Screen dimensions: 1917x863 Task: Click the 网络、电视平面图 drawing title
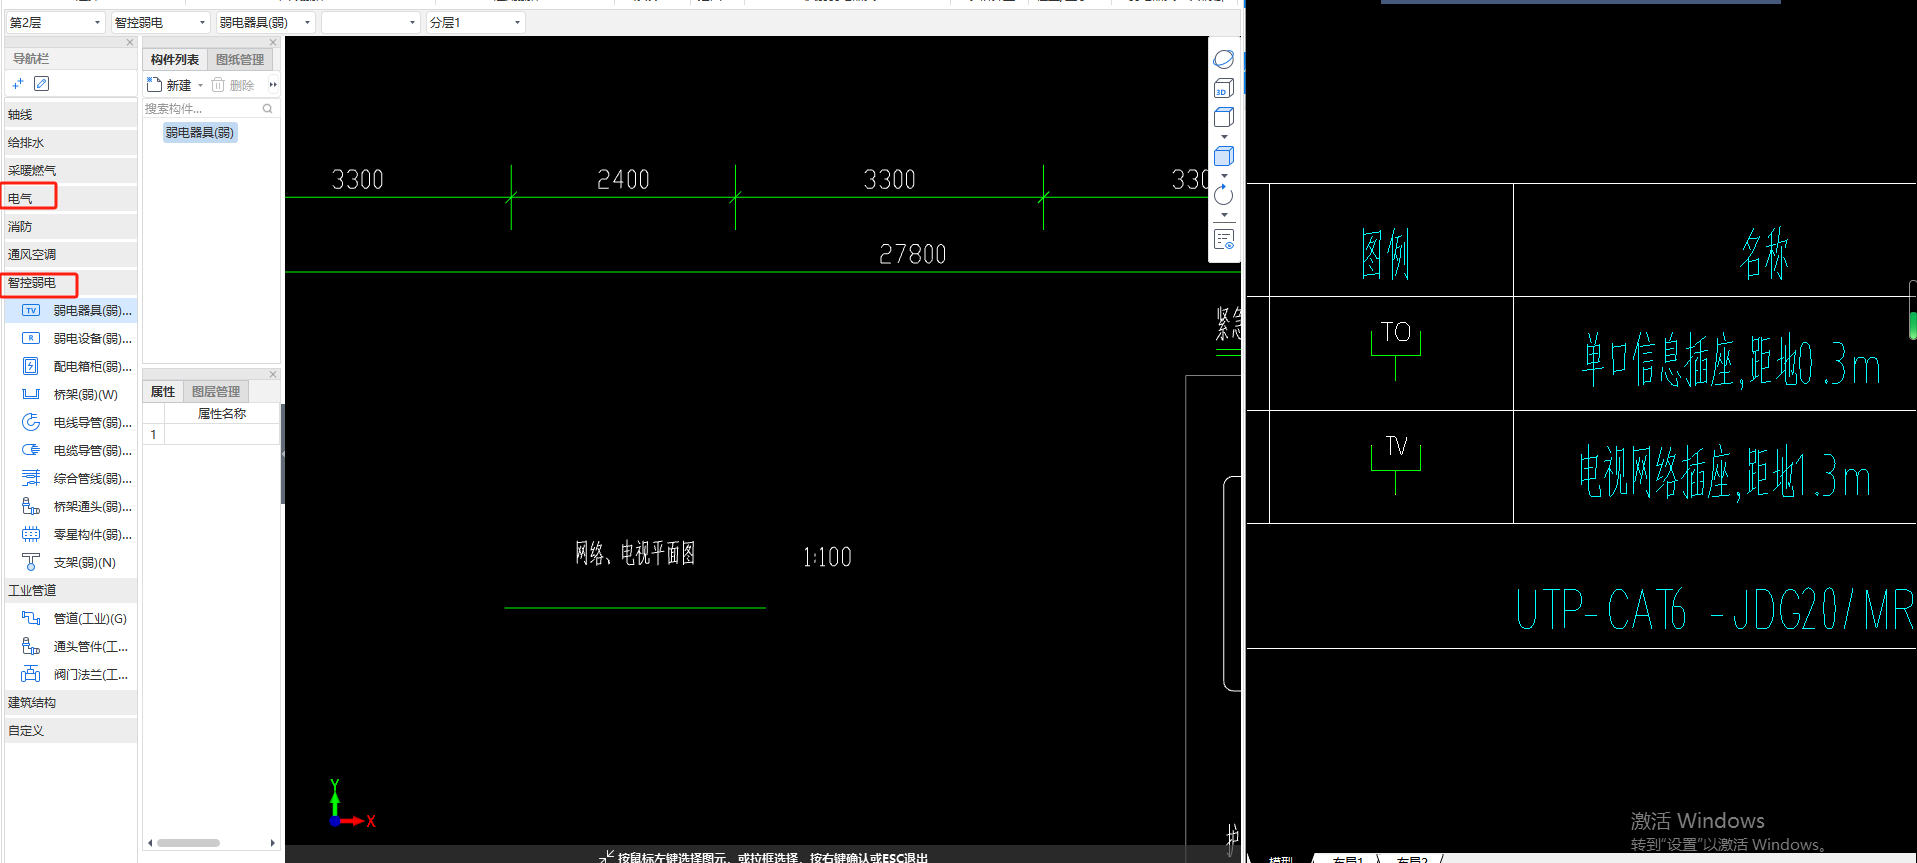(x=635, y=553)
